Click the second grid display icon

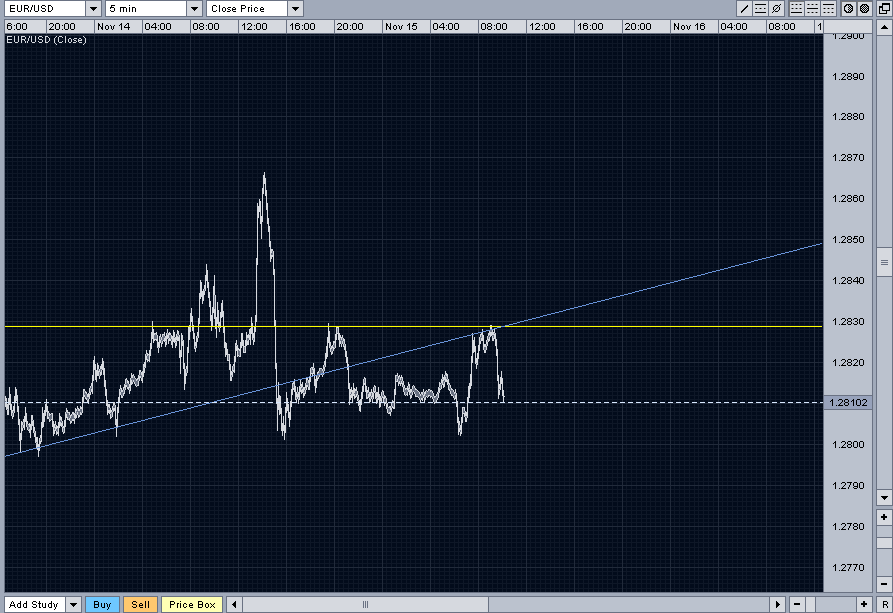coord(812,8)
